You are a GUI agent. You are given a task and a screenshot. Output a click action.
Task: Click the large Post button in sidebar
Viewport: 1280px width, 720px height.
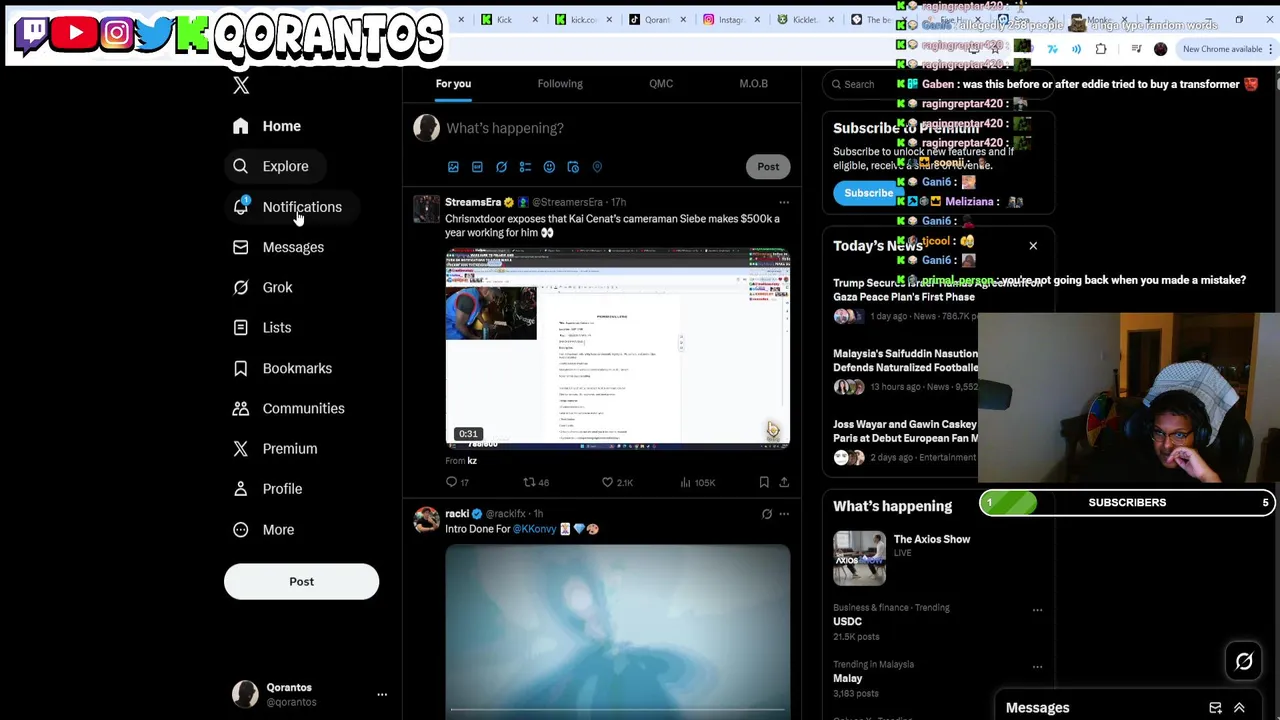pos(301,582)
